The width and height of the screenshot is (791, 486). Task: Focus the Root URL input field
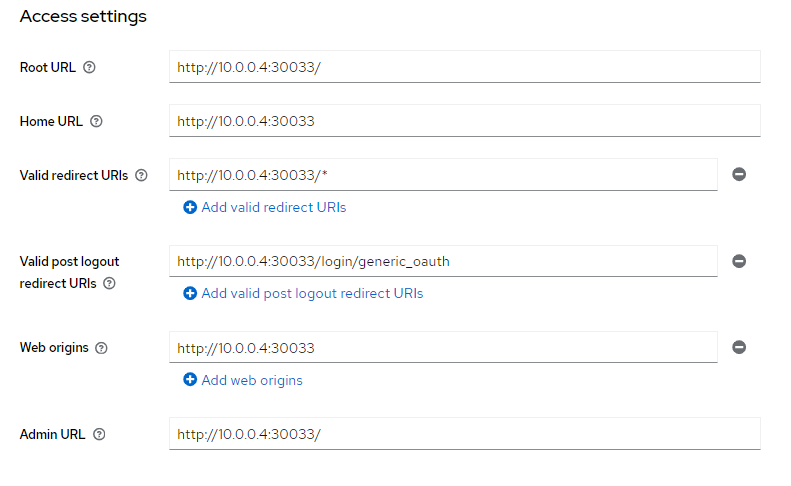pos(464,67)
